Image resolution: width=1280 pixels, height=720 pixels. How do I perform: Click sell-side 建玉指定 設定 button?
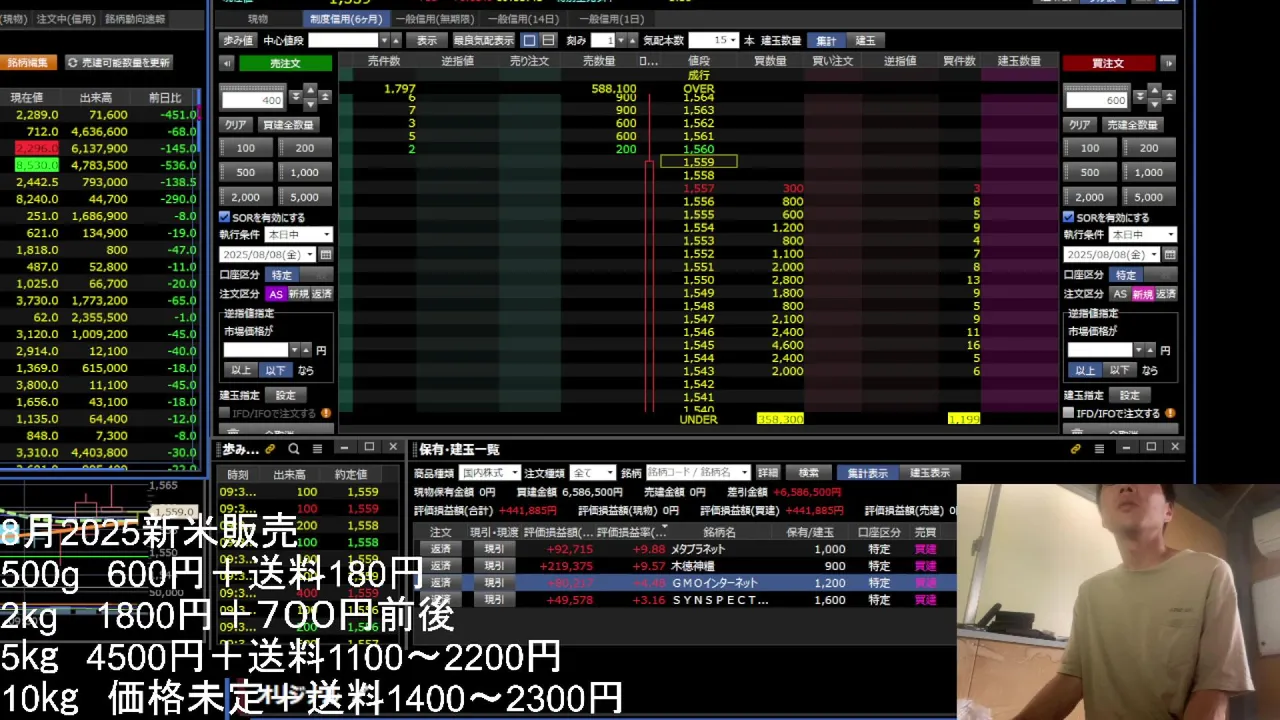pos(285,395)
